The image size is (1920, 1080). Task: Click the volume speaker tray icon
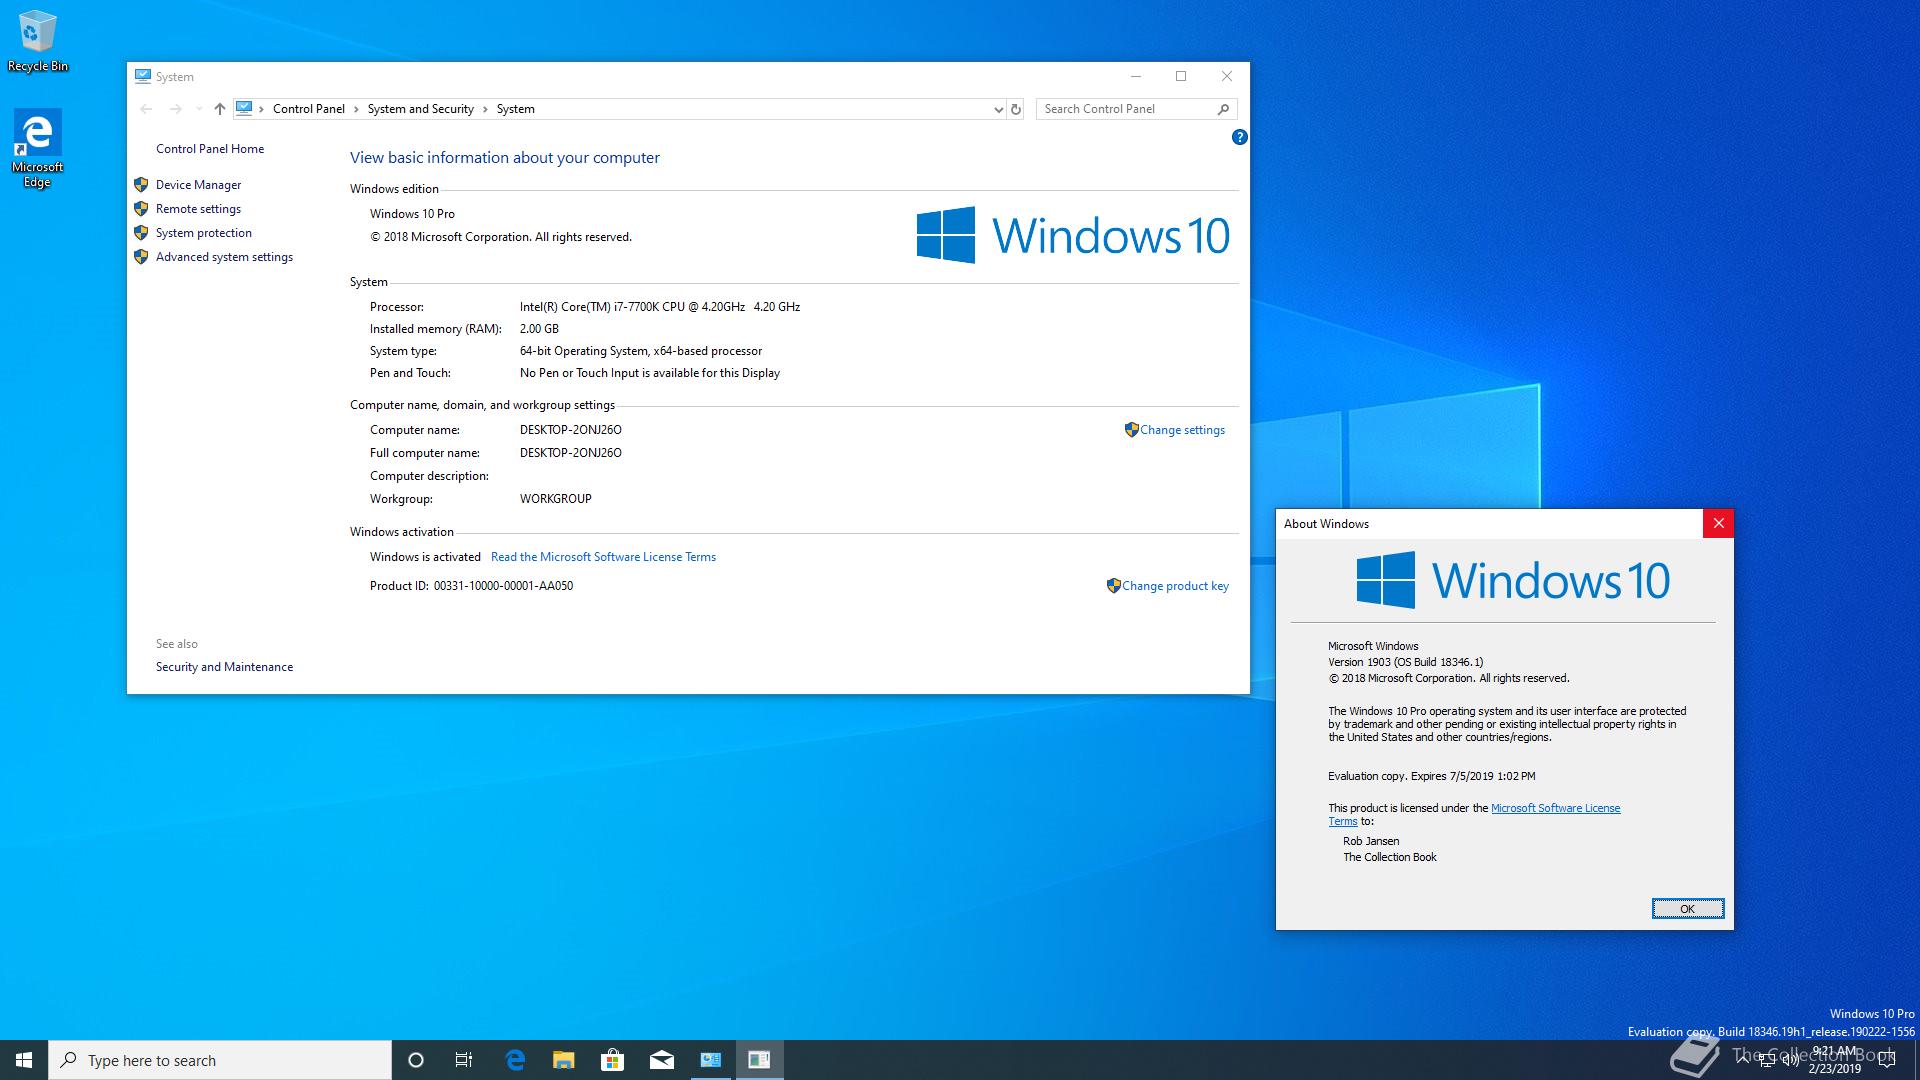pyautogui.click(x=1790, y=1060)
